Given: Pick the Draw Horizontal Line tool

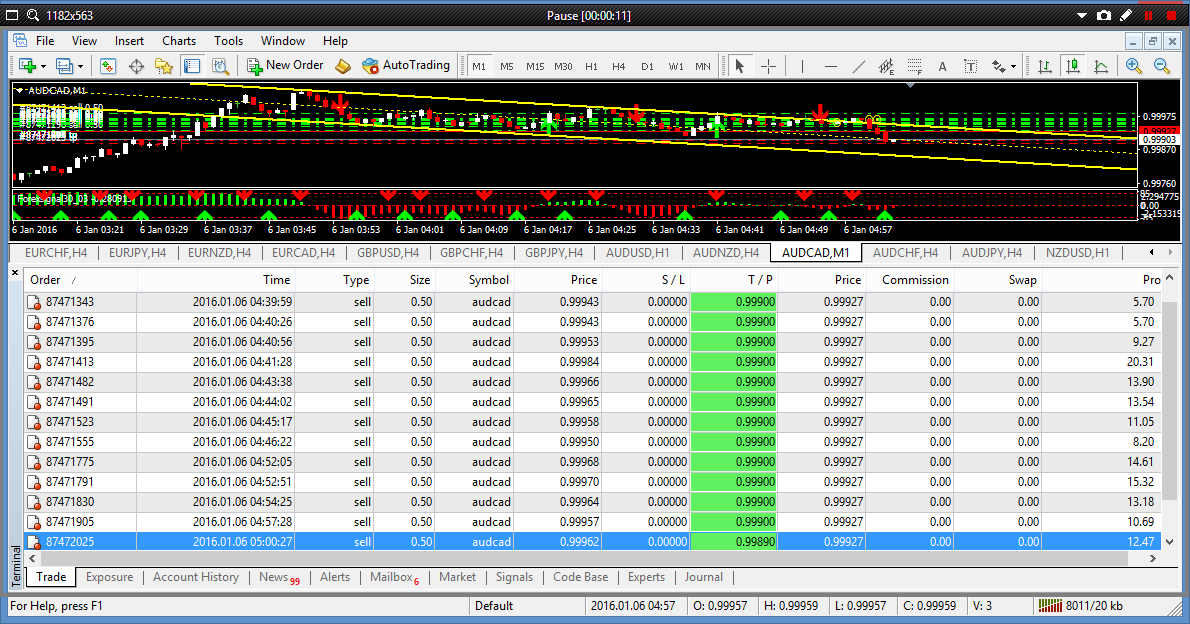Looking at the screenshot, I should [x=831, y=66].
